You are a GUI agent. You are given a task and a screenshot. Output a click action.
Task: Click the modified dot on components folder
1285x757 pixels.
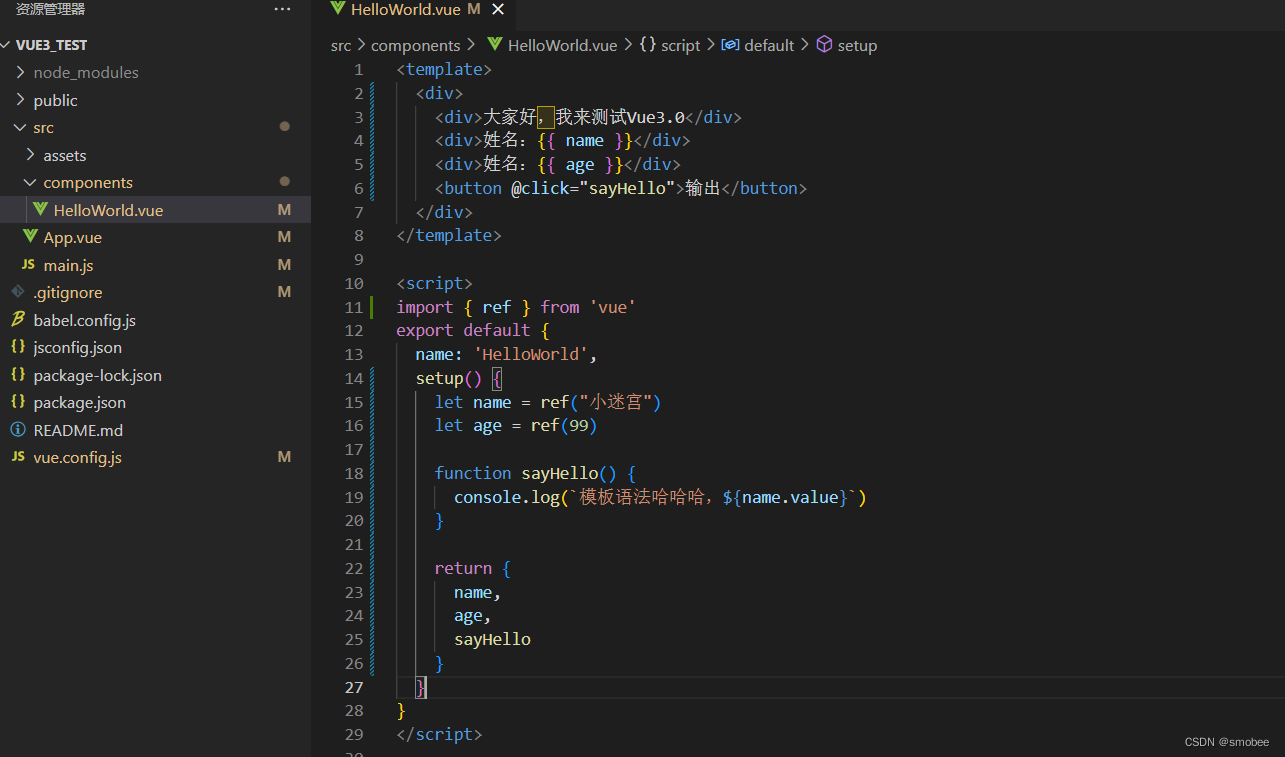(x=285, y=182)
